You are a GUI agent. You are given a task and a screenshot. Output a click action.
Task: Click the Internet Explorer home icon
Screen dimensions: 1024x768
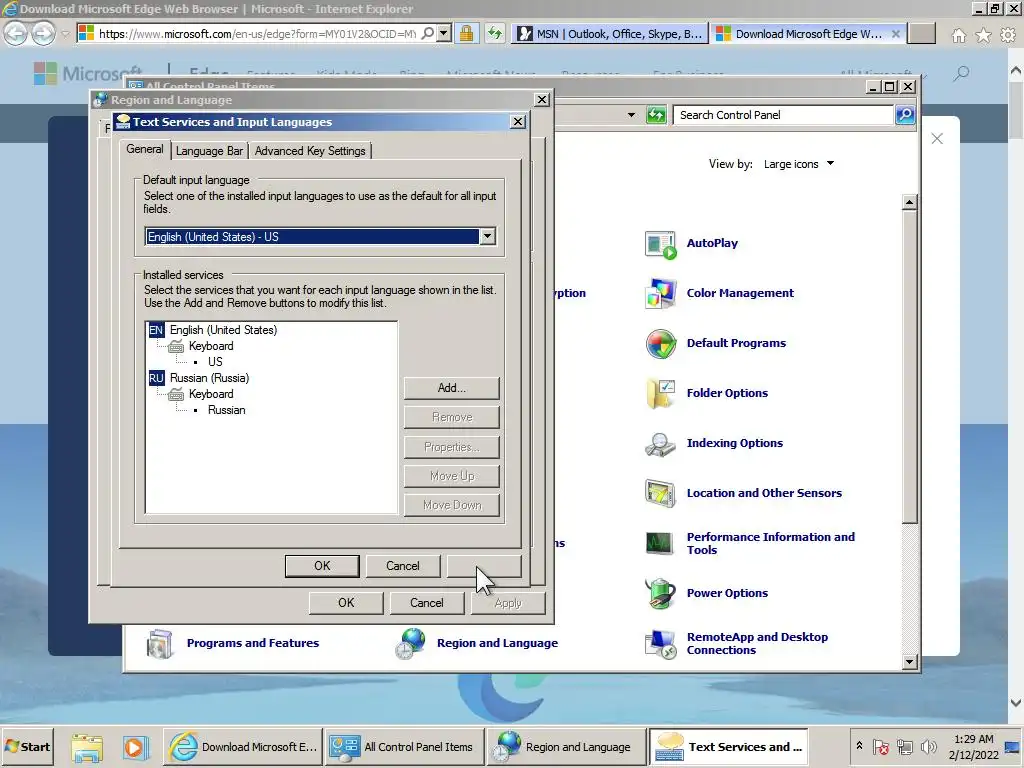959,35
